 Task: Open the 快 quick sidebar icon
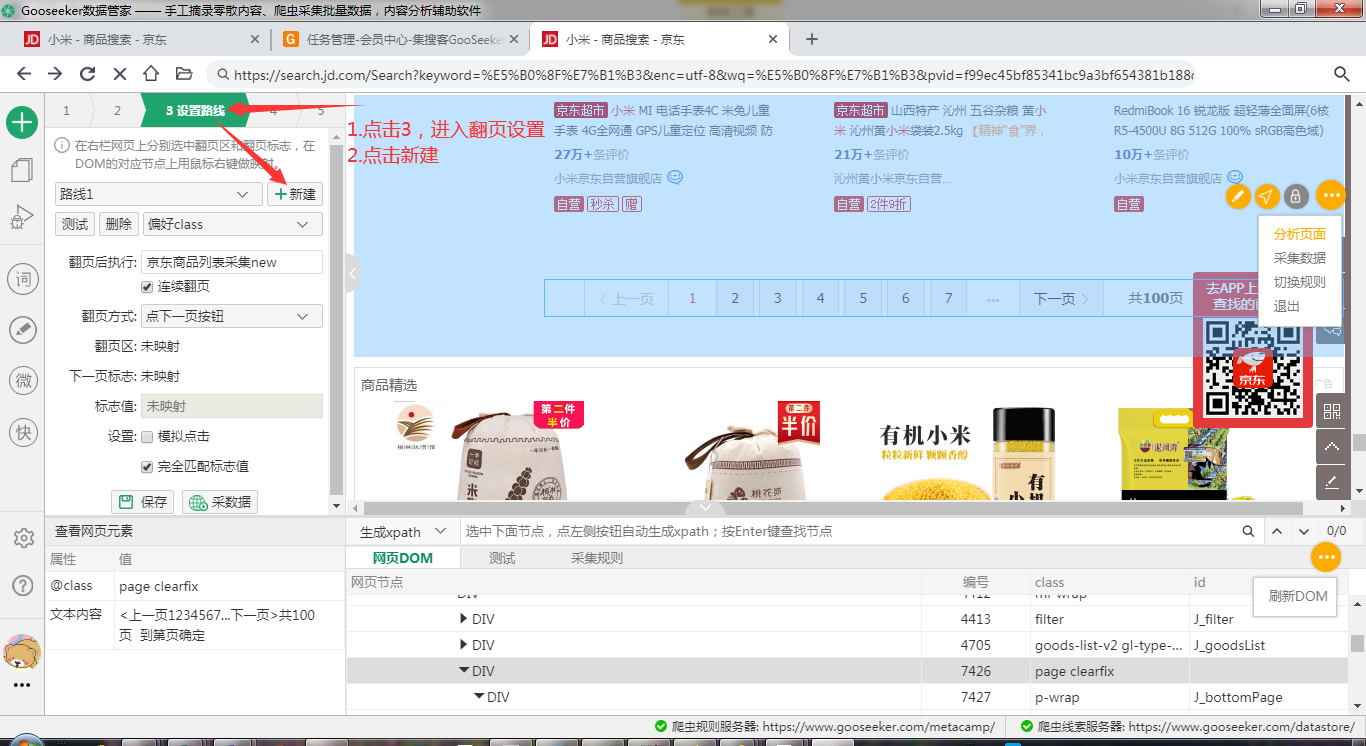pyautogui.click(x=22, y=432)
